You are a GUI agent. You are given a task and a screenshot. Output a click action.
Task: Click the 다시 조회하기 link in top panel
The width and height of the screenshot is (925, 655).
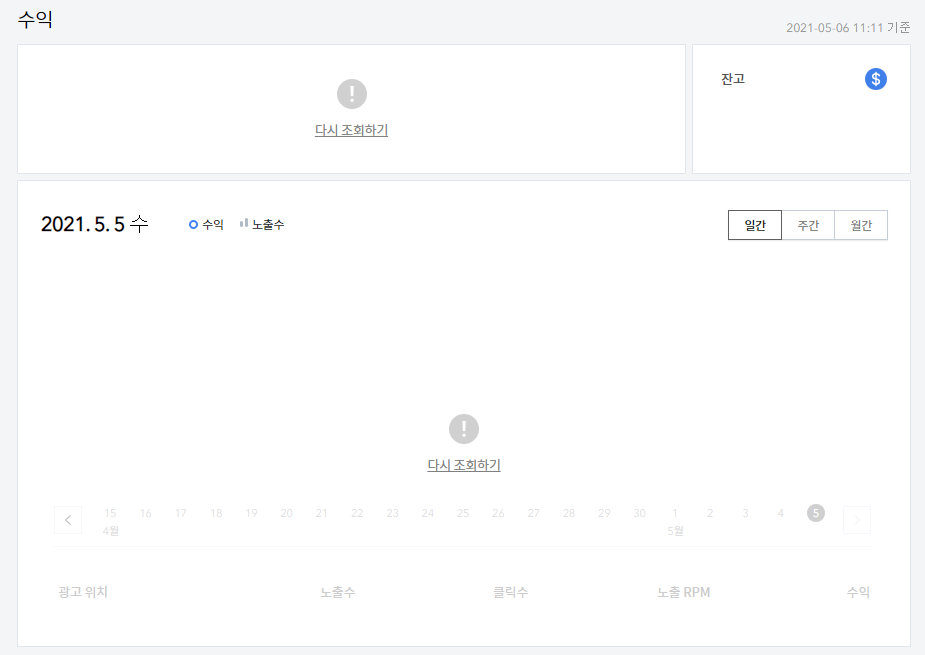pyautogui.click(x=352, y=130)
